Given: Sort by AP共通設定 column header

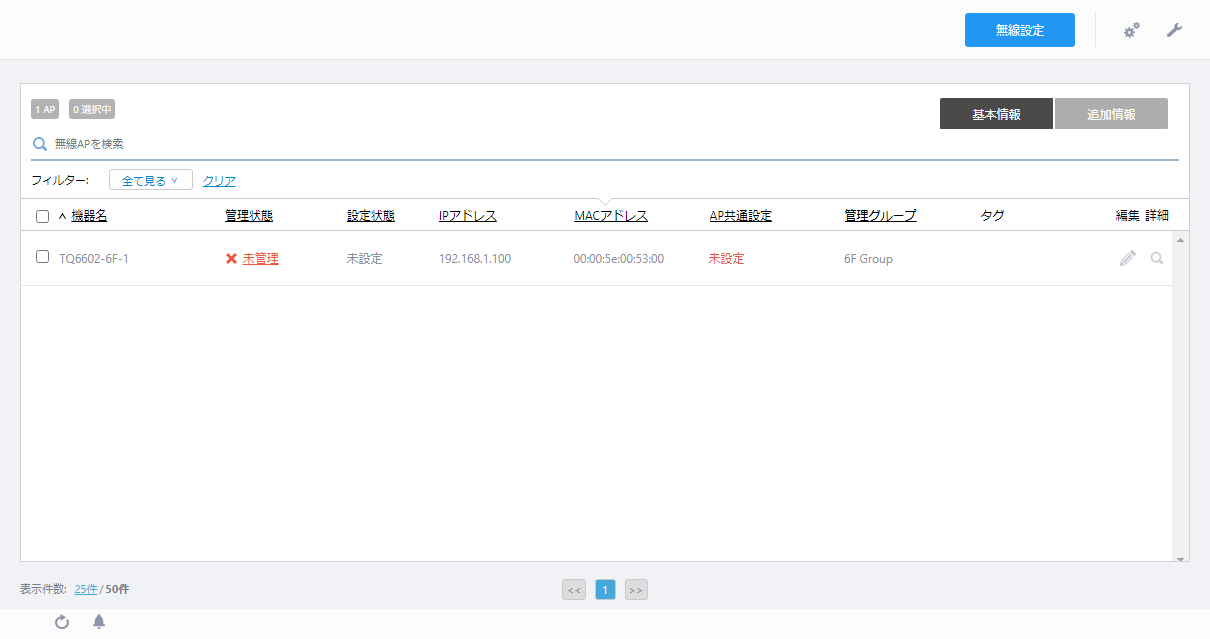Looking at the screenshot, I should coord(740,215).
